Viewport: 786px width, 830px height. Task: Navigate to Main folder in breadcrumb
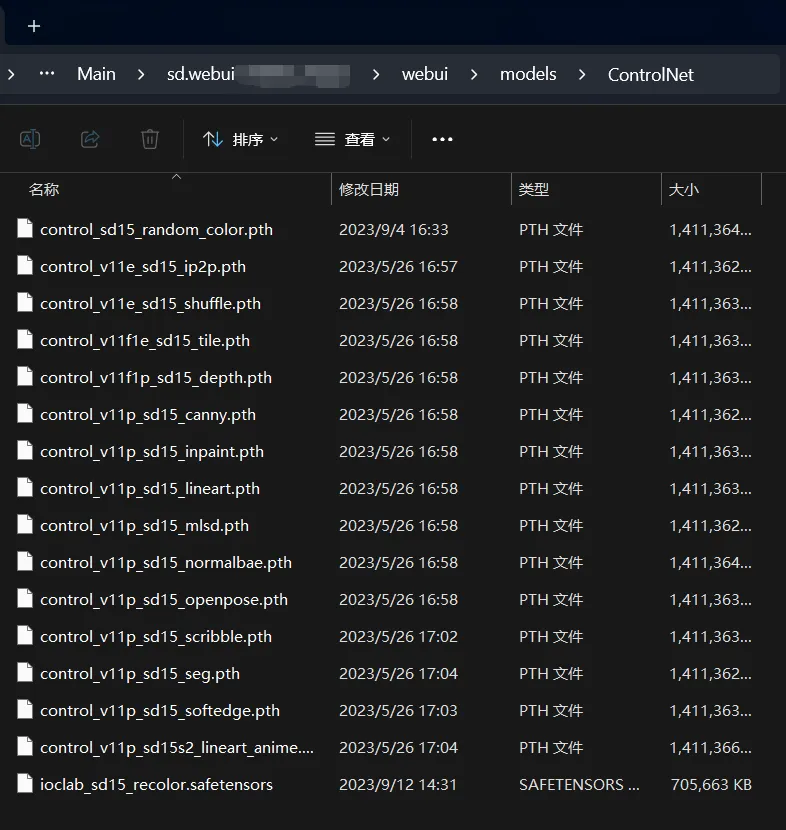tap(96, 74)
